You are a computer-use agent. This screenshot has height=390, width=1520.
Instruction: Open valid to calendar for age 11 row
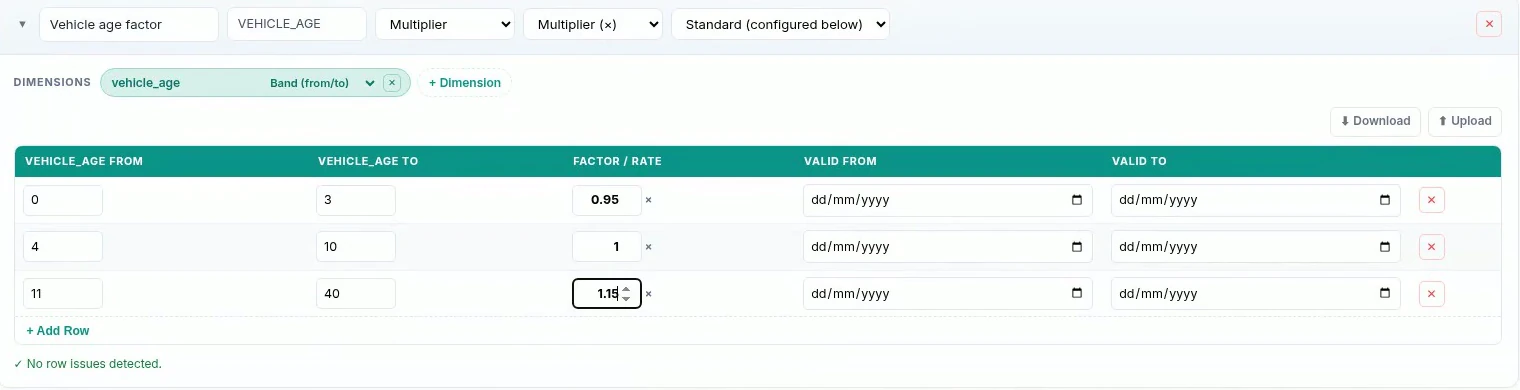tap(1385, 294)
